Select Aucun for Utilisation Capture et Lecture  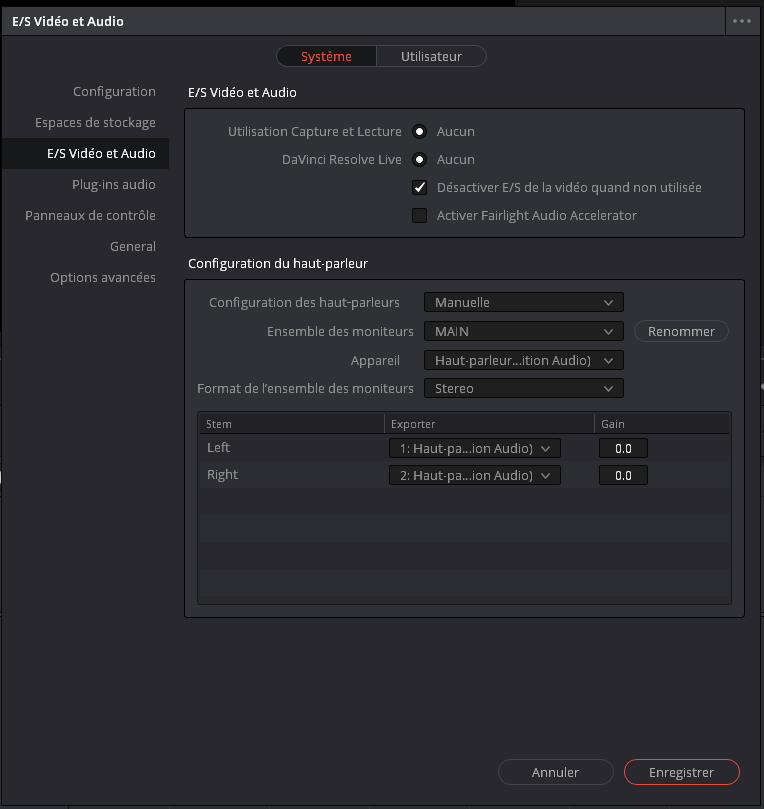tap(419, 132)
